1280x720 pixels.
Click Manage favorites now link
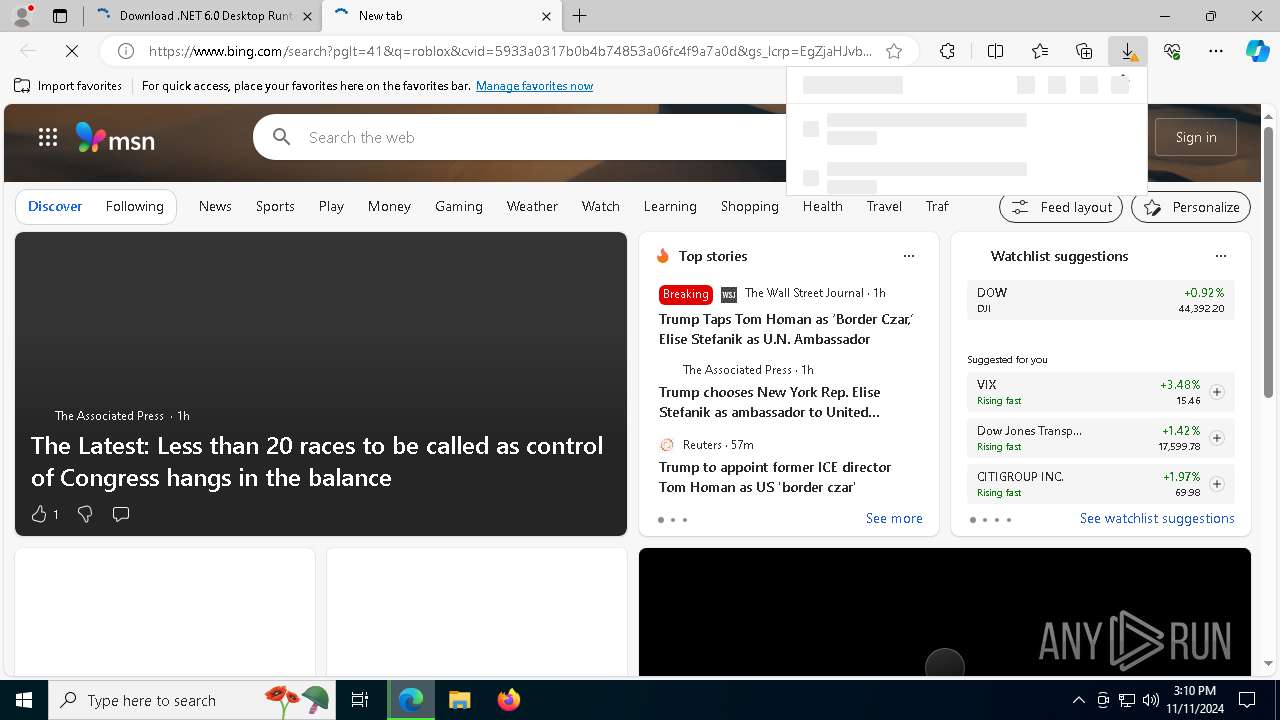coord(534,86)
